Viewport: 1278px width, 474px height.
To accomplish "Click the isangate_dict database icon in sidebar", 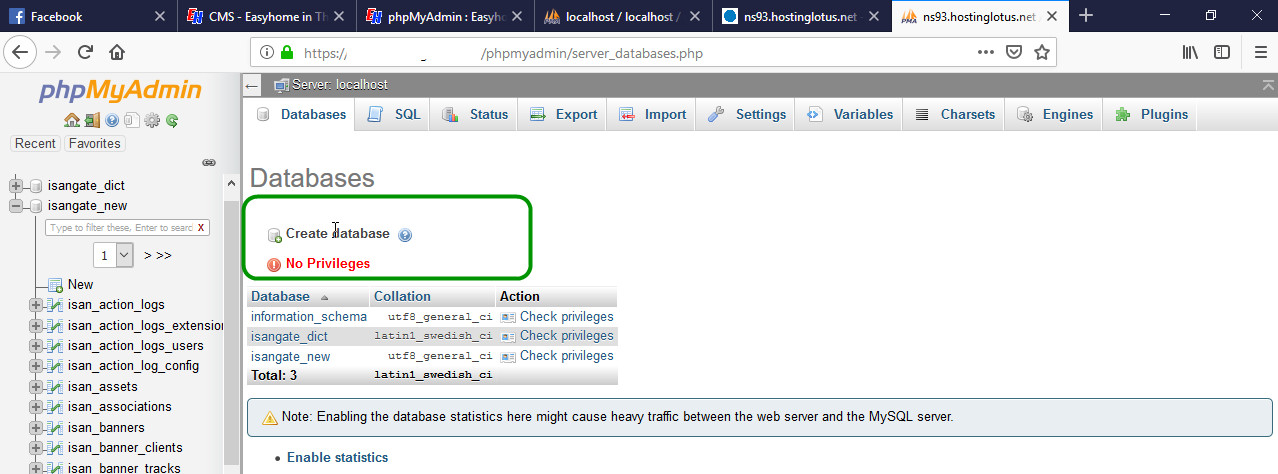I will coord(36,186).
